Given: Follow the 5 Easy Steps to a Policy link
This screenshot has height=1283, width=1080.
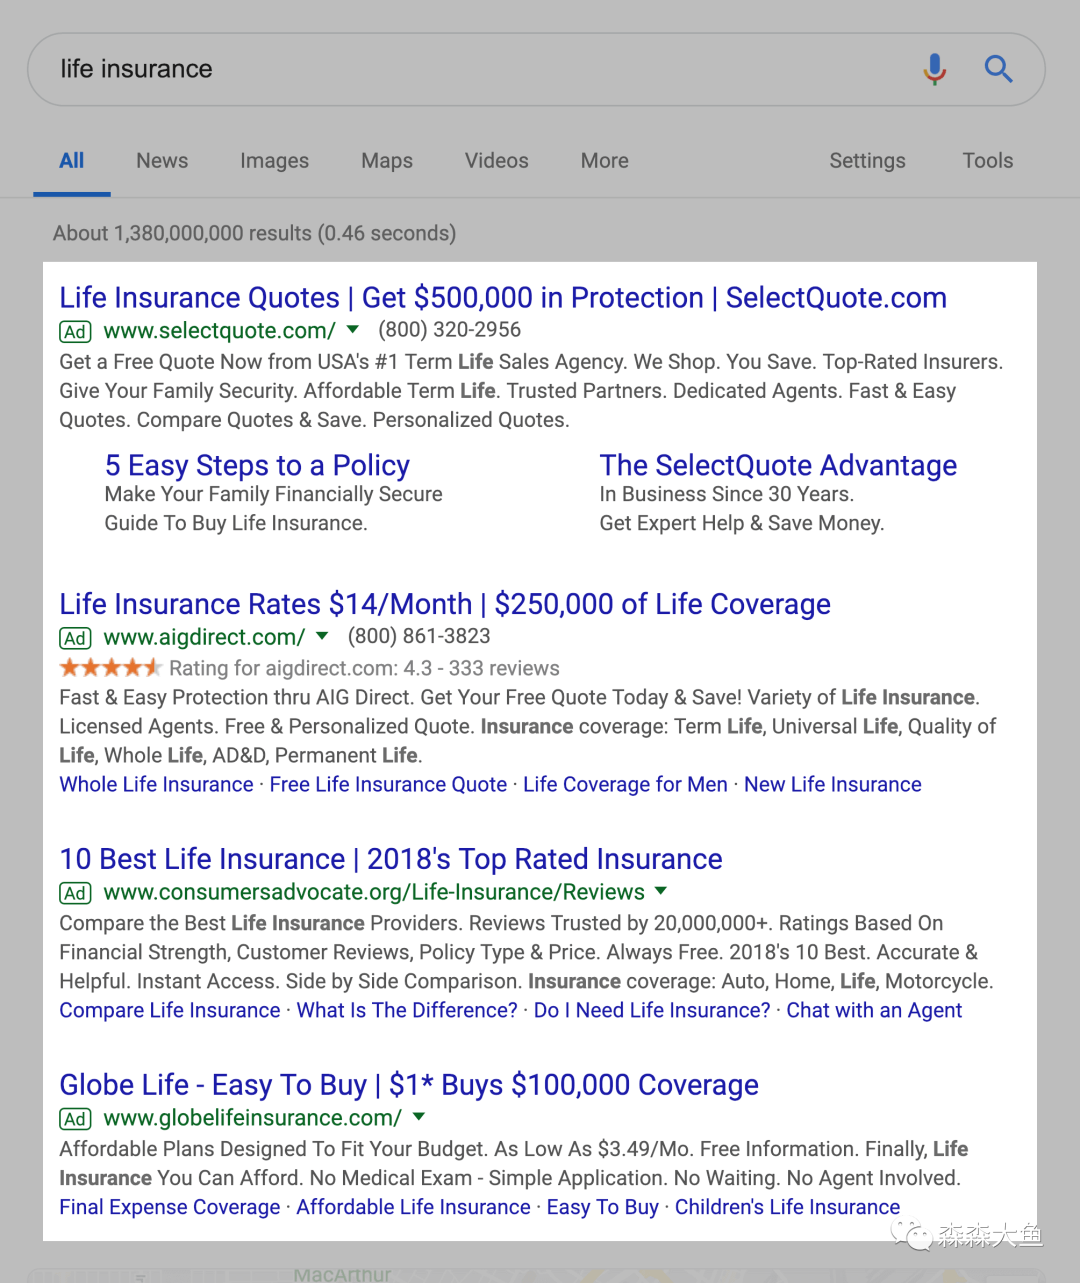Looking at the screenshot, I should pyautogui.click(x=257, y=466).
